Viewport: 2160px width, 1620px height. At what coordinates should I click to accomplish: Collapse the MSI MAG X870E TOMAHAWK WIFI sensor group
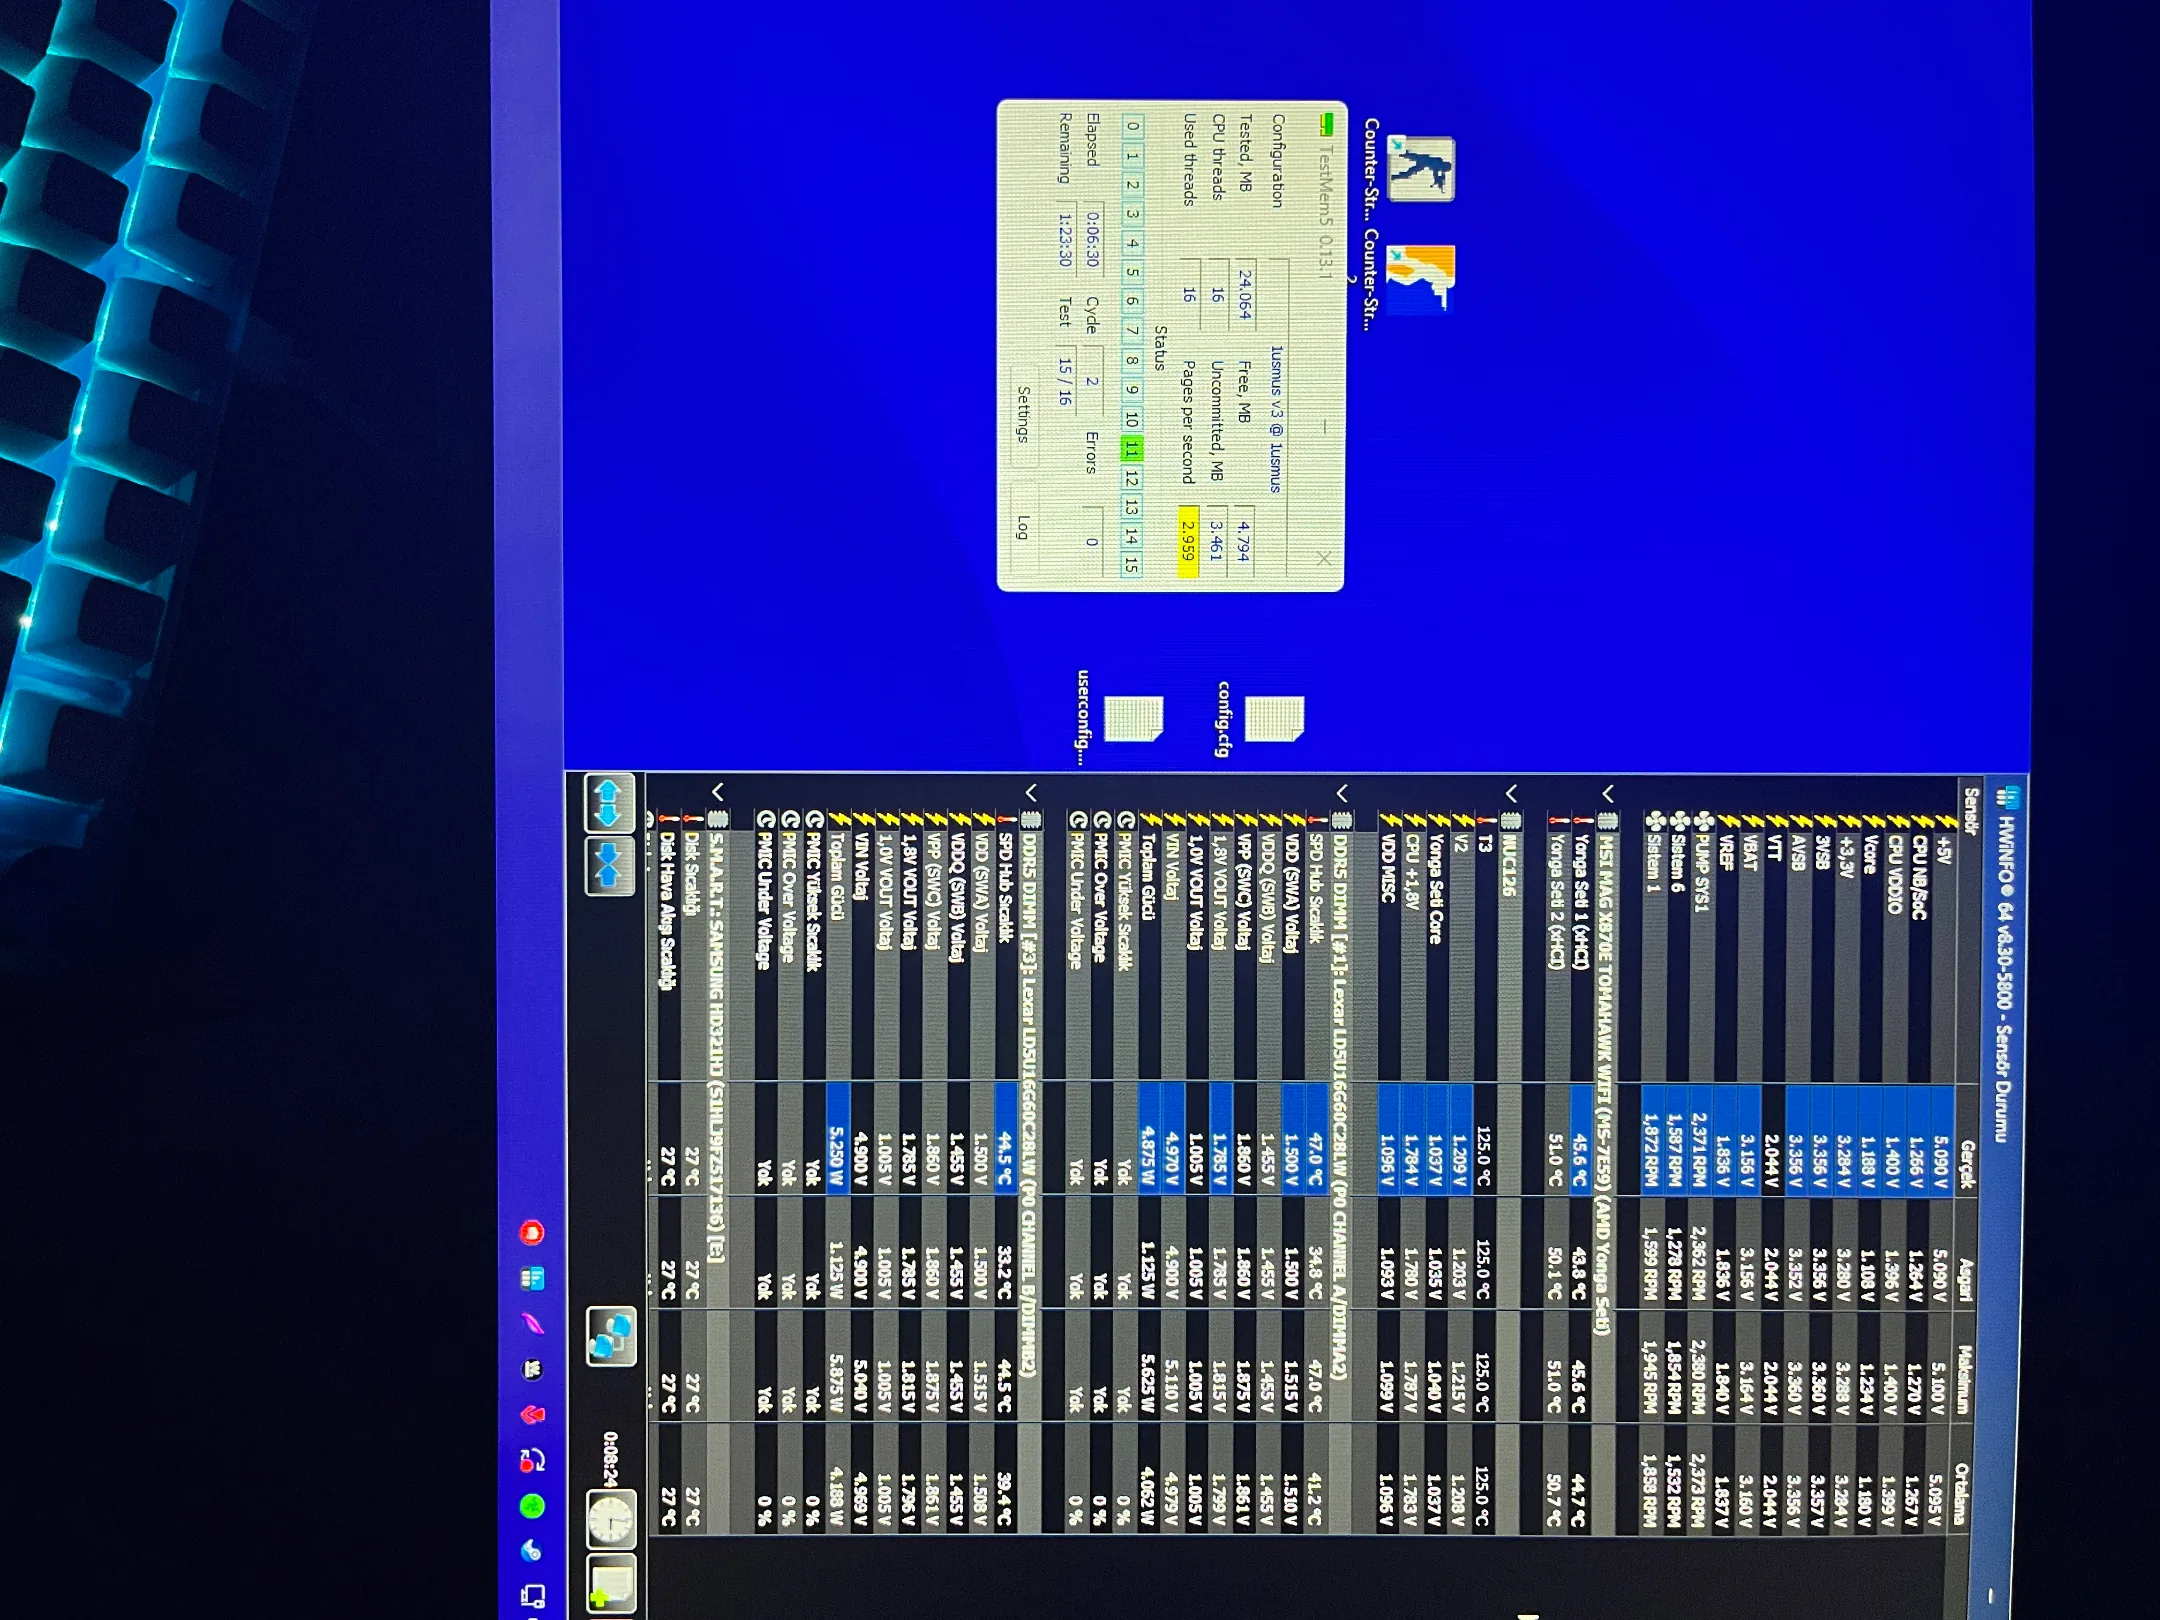pos(1606,793)
